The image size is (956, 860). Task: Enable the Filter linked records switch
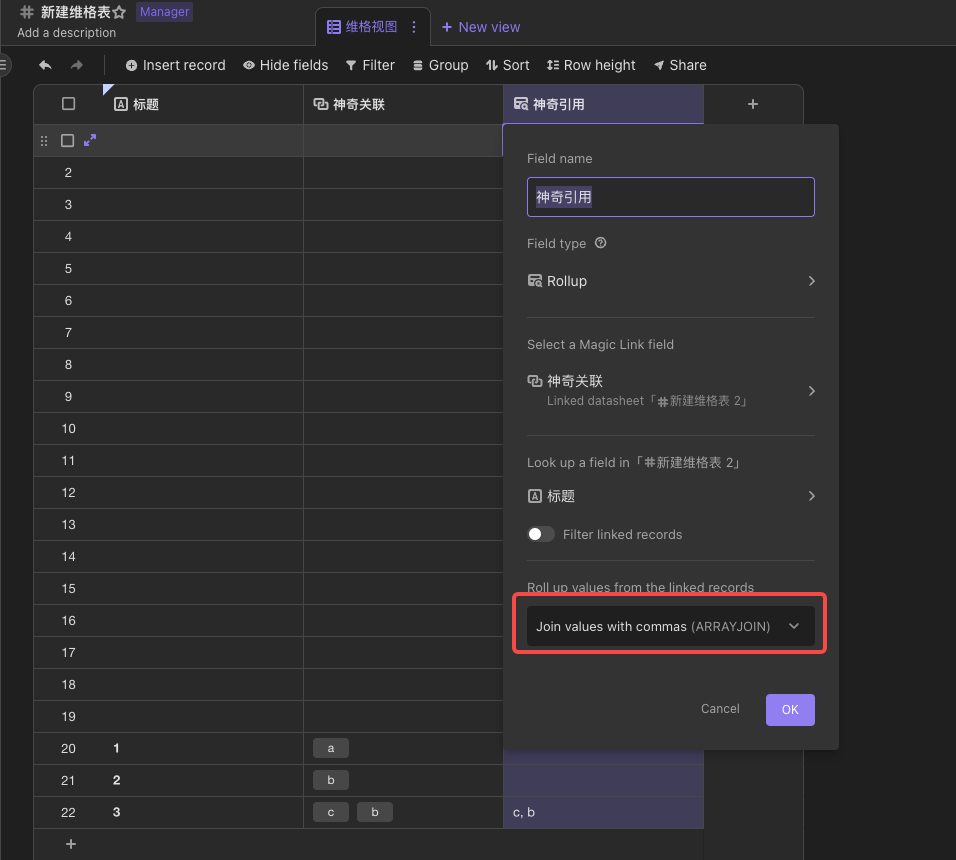(540, 534)
